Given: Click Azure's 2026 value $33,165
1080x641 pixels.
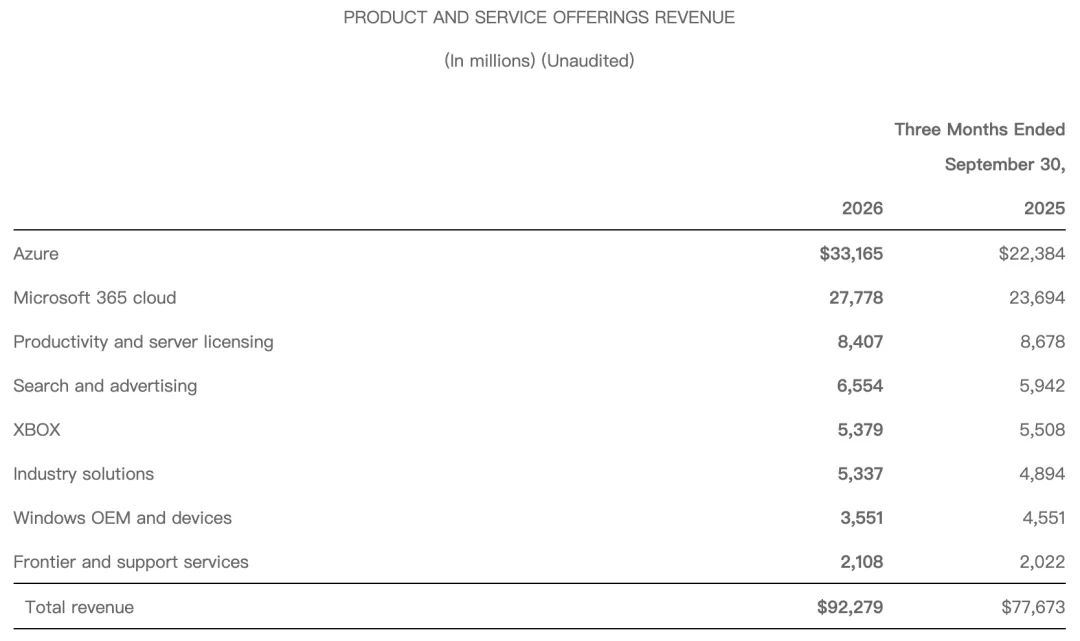Looking at the screenshot, I should (851, 253).
